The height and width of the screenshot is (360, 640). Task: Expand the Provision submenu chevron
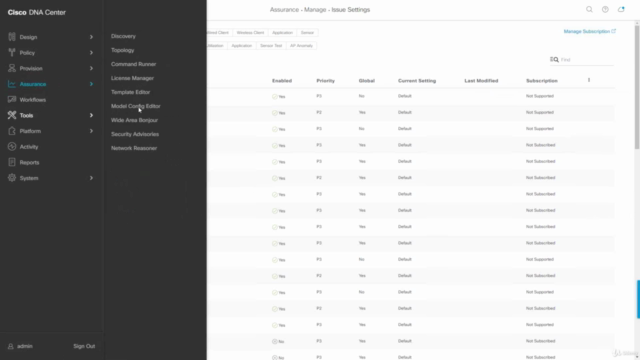pyautogui.click(x=91, y=68)
